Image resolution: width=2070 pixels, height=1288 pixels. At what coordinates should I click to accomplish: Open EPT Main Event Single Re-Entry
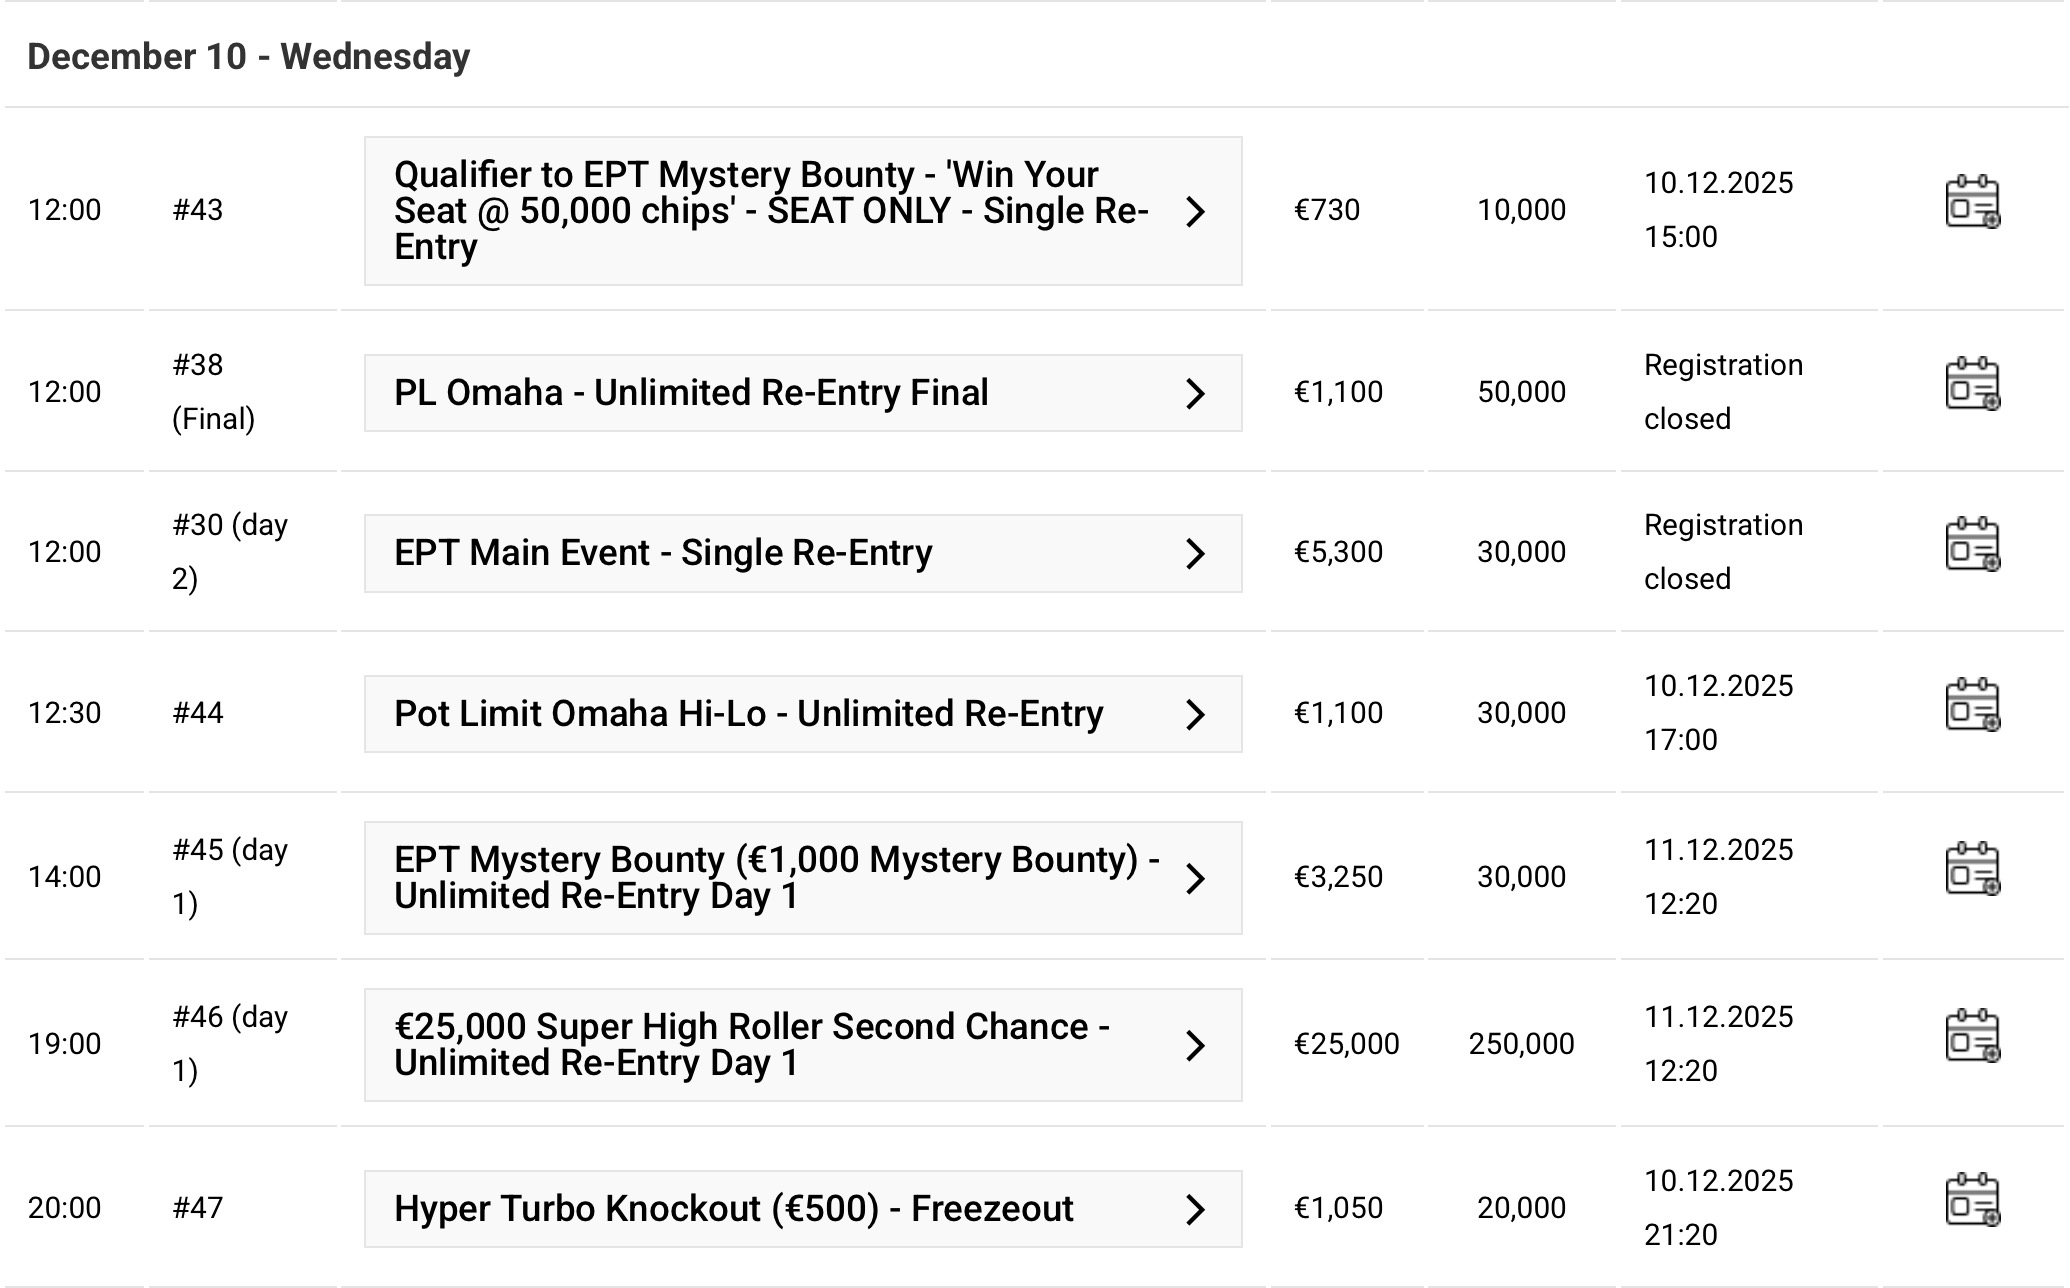(663, 553)
